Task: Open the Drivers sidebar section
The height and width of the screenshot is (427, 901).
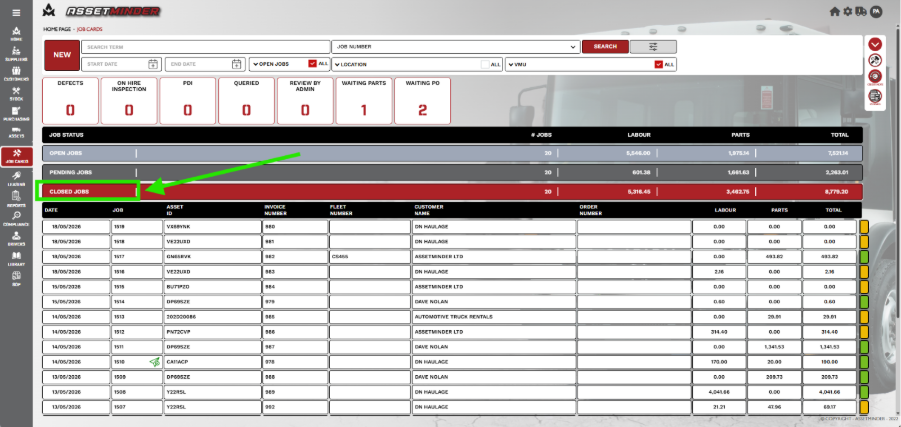Action: click(17, 239)
